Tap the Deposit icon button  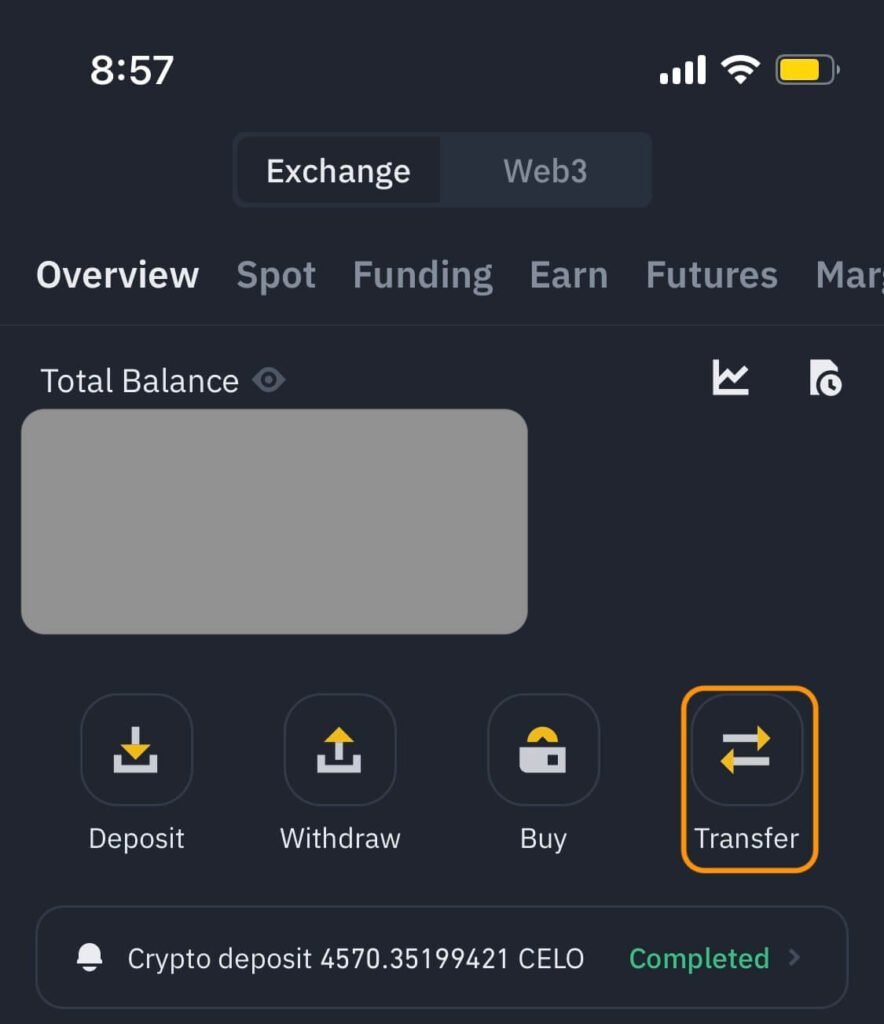[136, 750]
